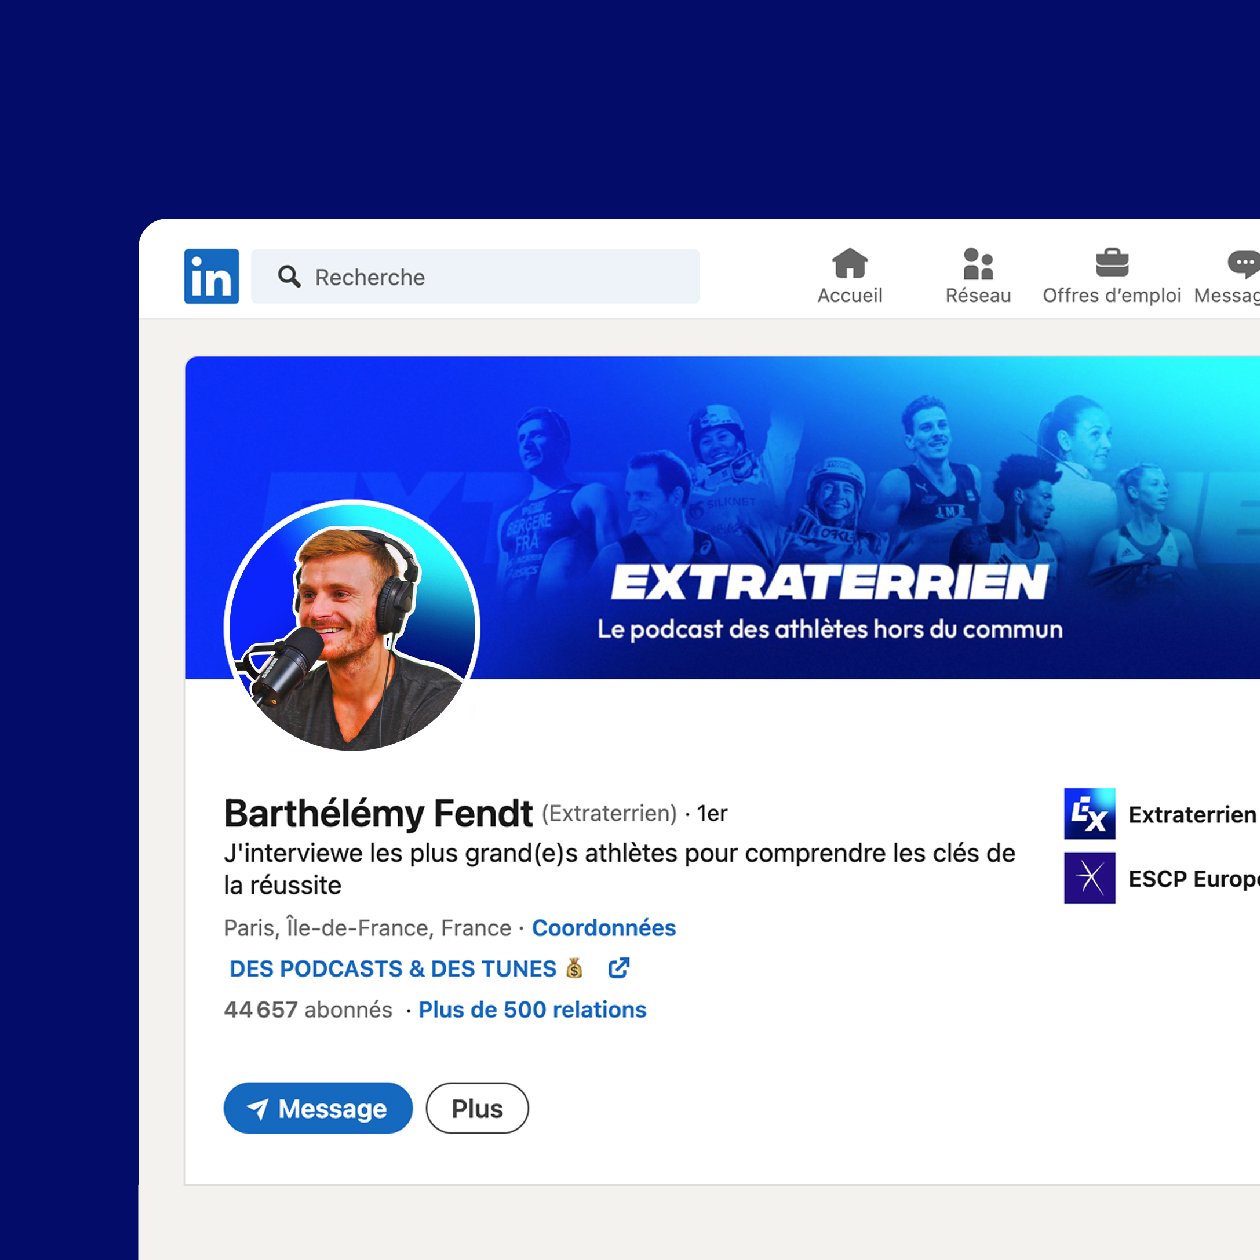
Task: Click the paper plane icon in Message button
Action: click(258, 1109)
